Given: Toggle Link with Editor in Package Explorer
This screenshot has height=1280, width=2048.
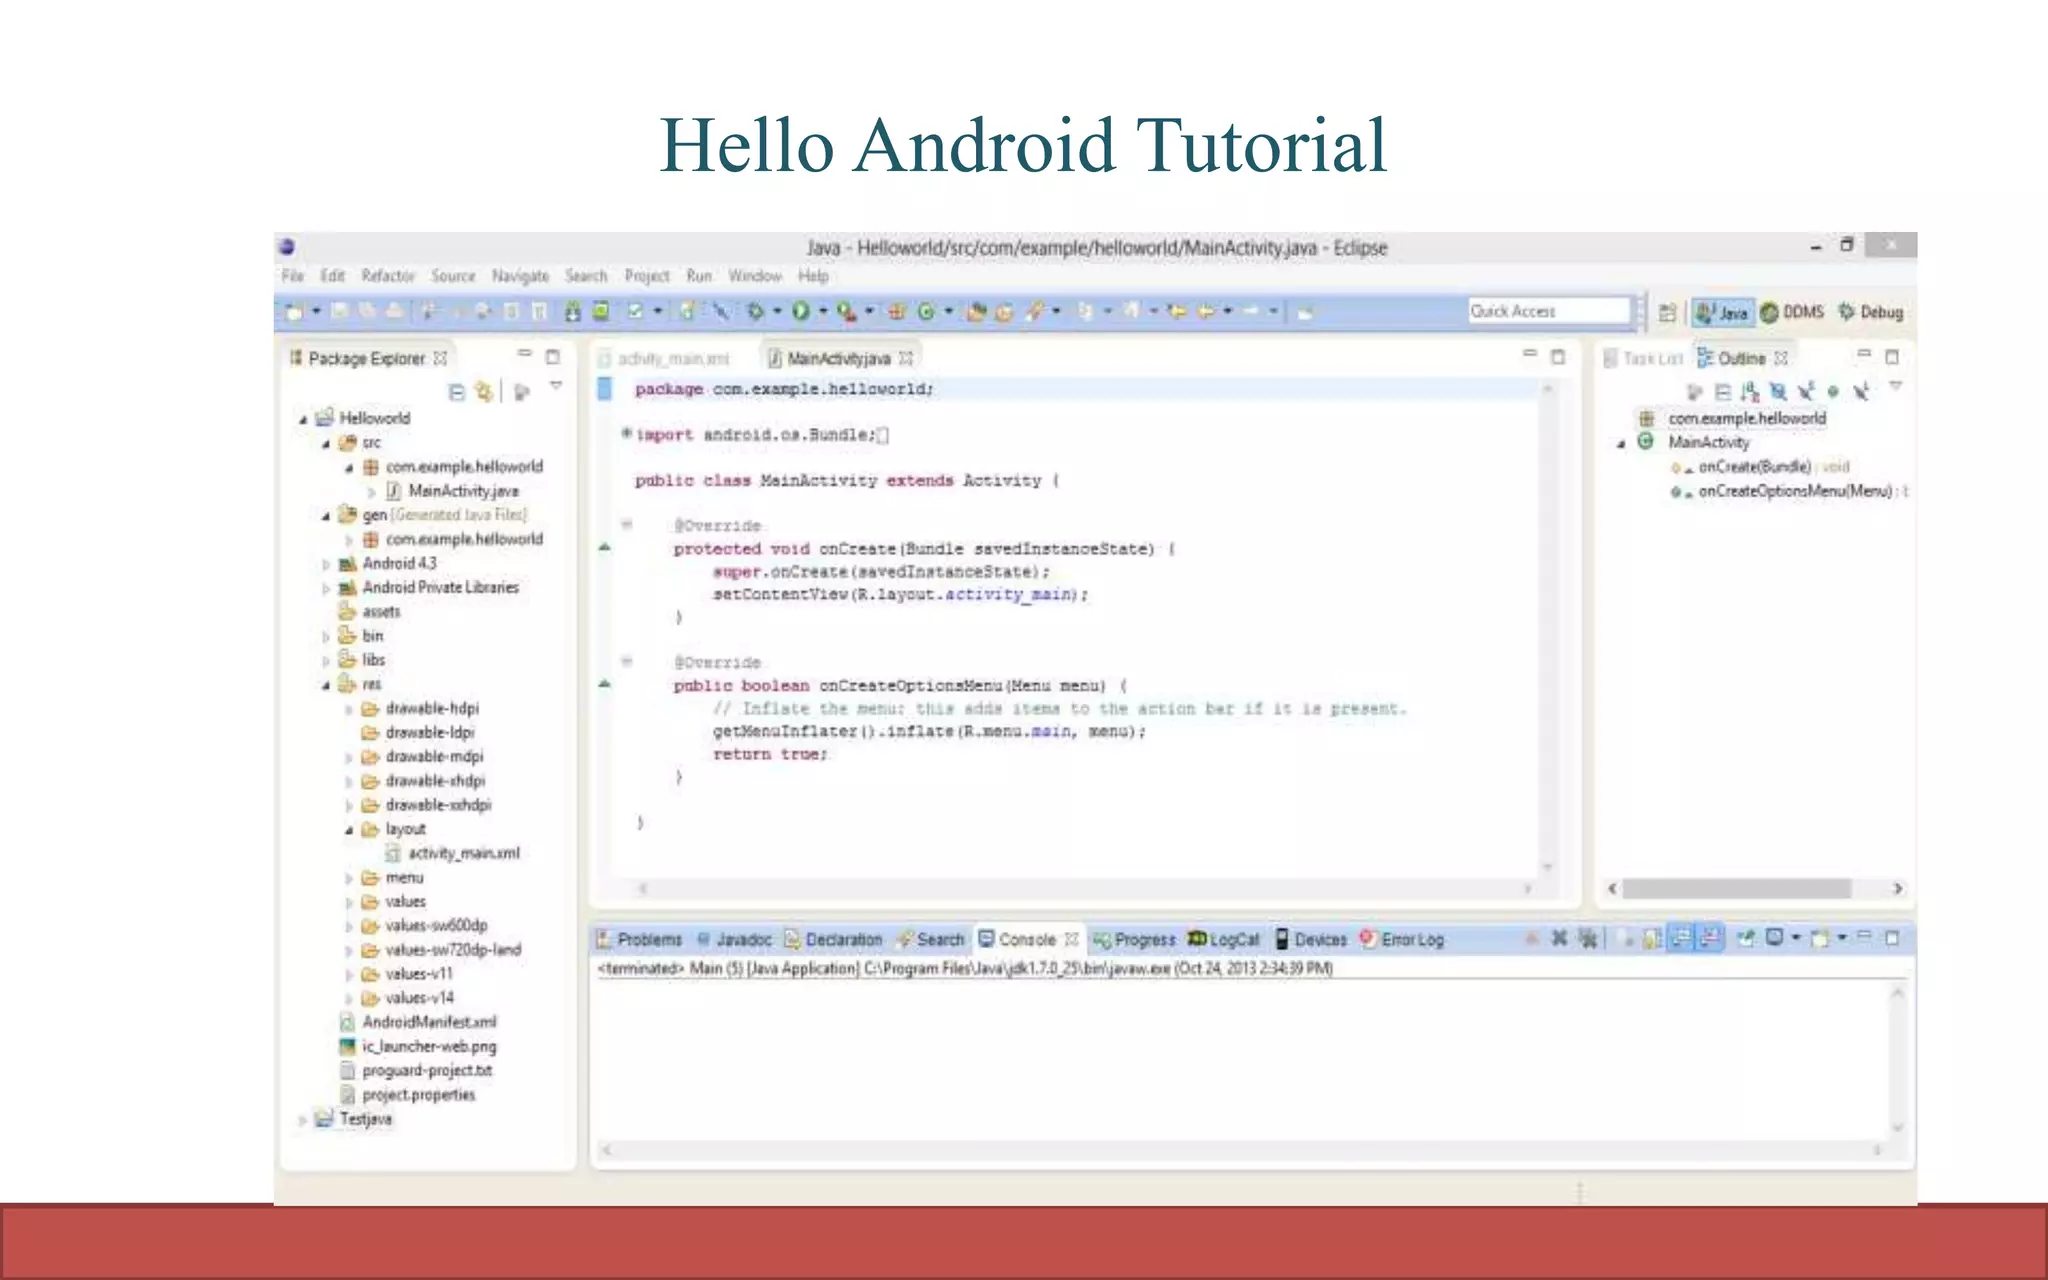Looking at the screenshot, I should point(485,392).
